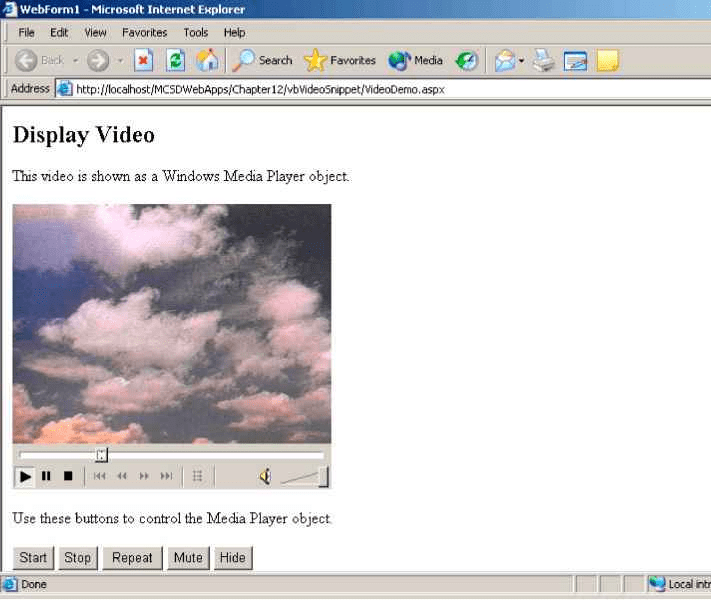Viewport: 711px width, 600px height.
Task: Open the Search pane
Action: pyautogui.click(x=262, y=60)
